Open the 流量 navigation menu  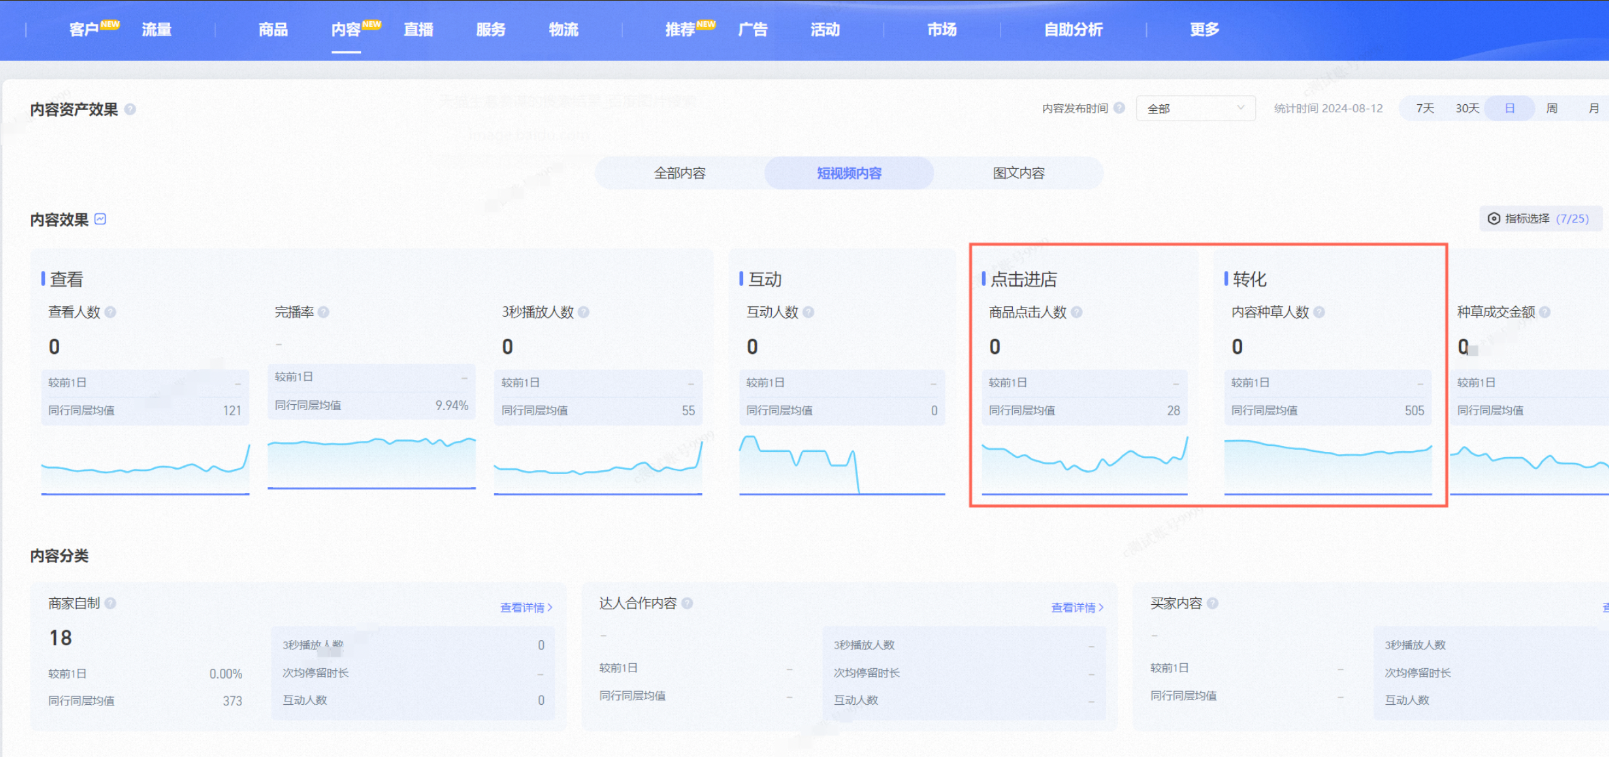click(156, 30)
